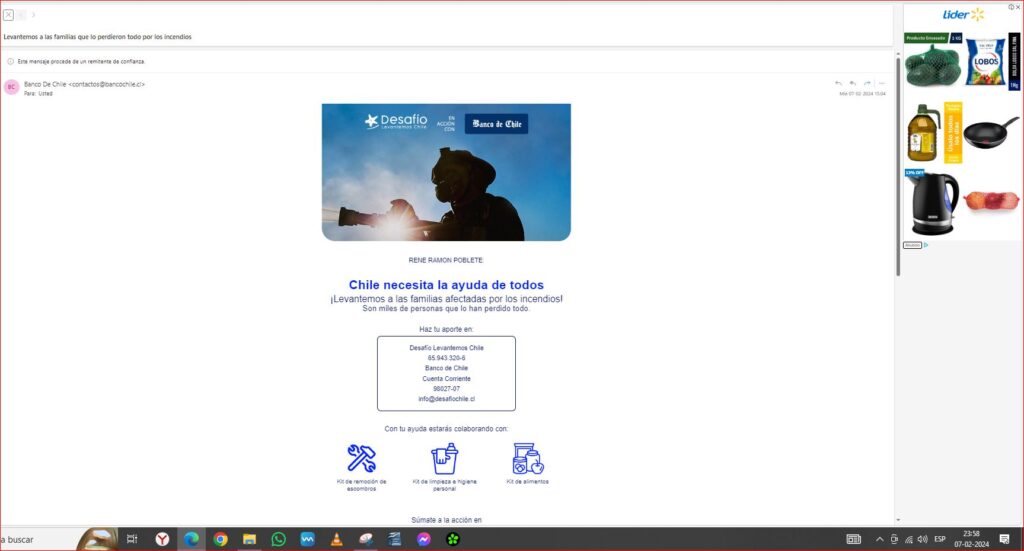Open the olive oil bottle ad
The height and width of the screenshot is (551, 1024).
(922, 133)
